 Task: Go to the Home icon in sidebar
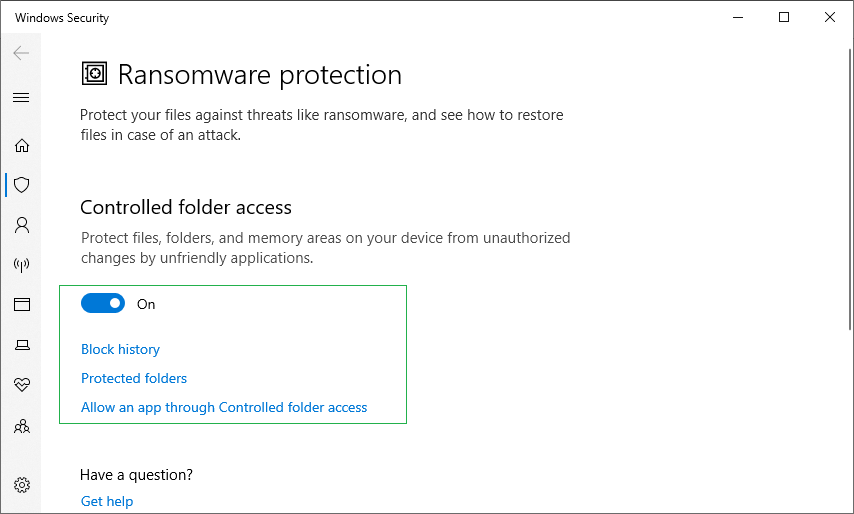(x=22, y=145)
